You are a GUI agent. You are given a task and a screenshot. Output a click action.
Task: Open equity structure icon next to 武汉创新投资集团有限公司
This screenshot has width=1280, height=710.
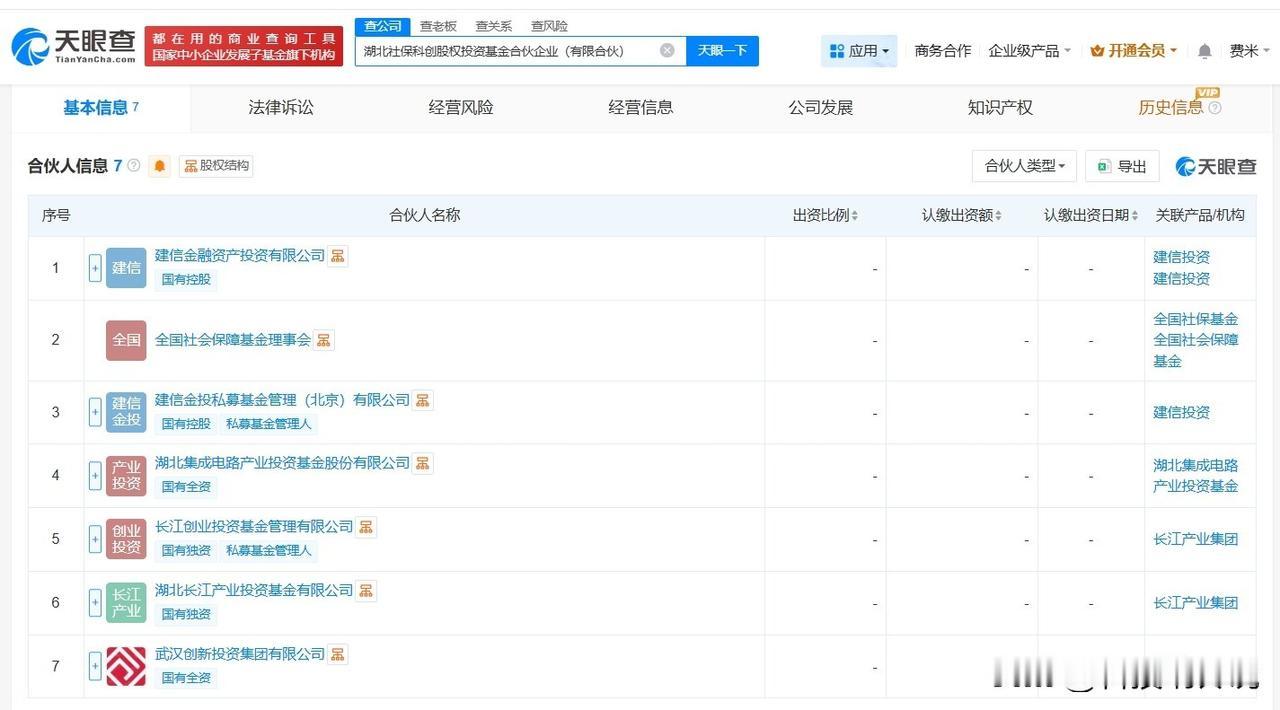point(338,654)
